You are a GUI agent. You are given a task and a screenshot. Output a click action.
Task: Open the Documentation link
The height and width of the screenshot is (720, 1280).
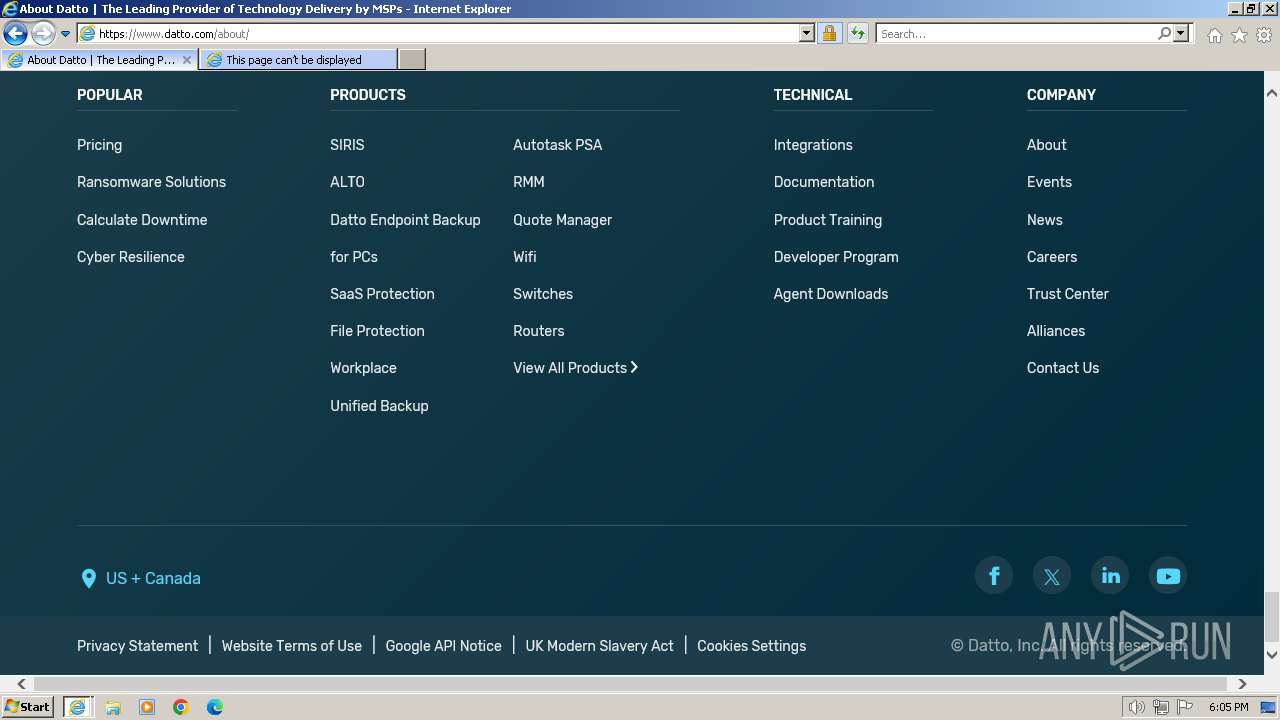coord(824,182)
